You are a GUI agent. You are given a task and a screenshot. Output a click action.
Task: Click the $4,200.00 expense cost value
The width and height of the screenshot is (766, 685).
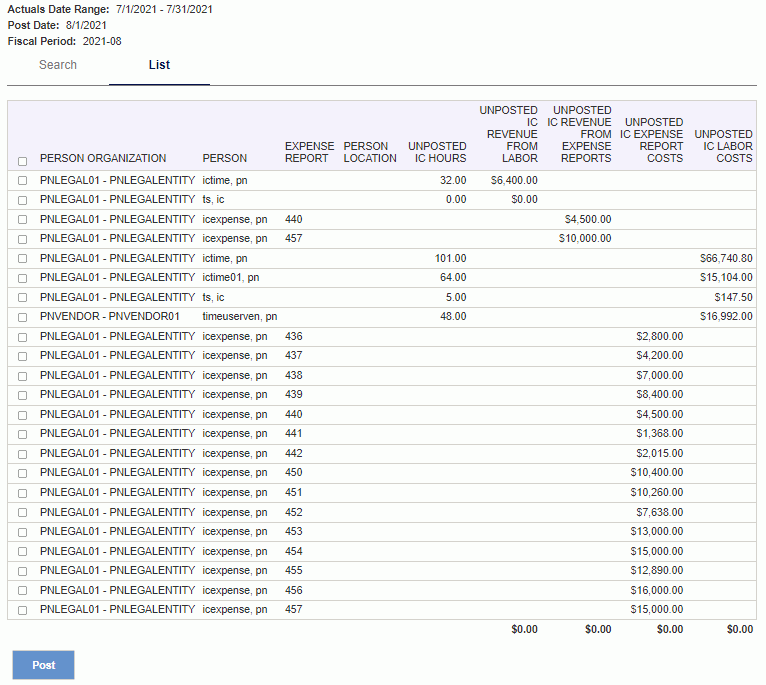(660, 356)
